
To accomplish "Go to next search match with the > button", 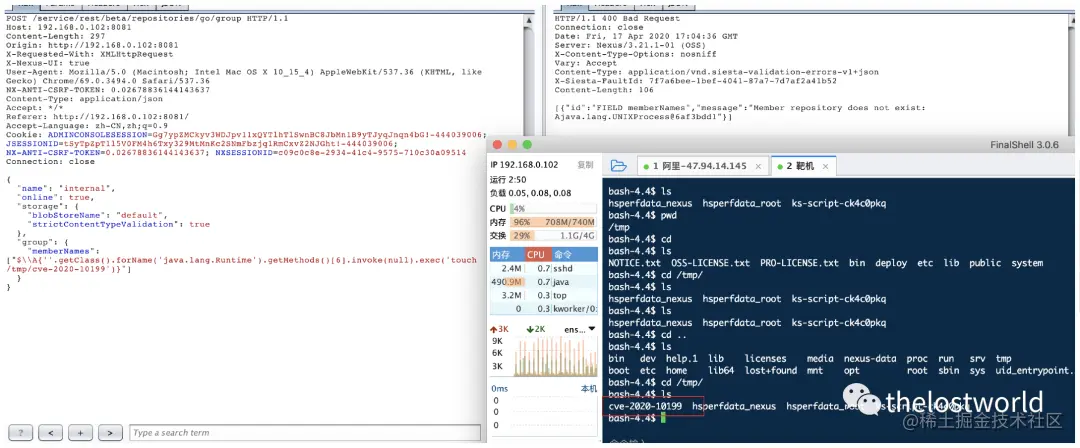I will coord(110,433).
